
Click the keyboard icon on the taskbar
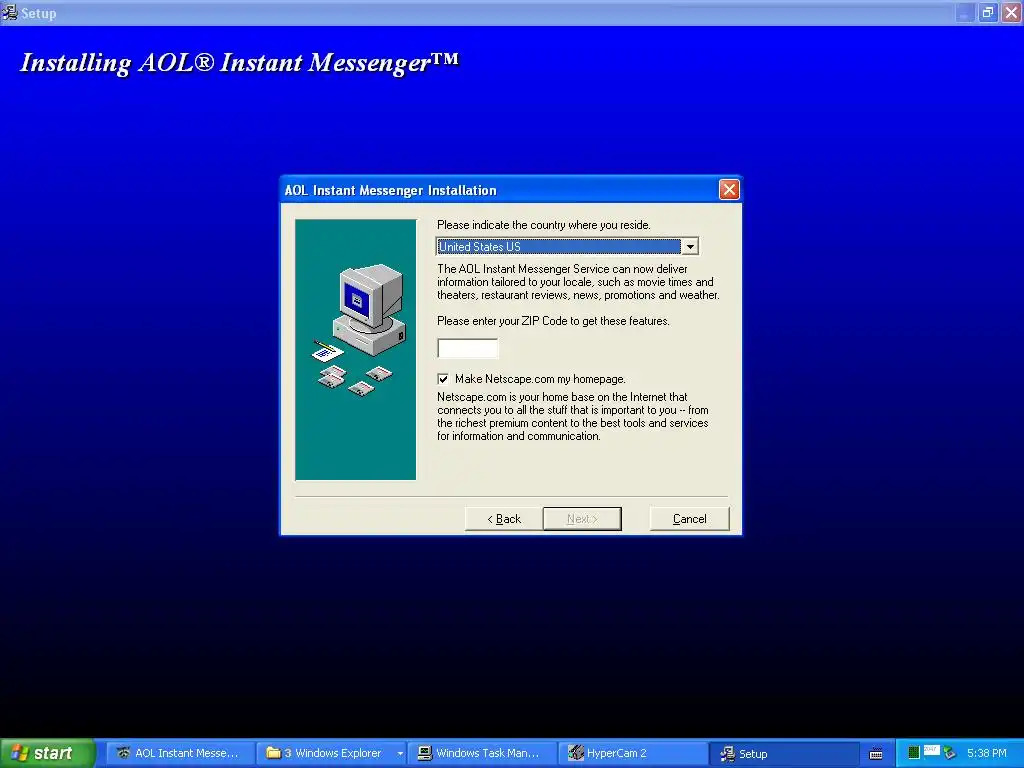click(x=876, y=754)
